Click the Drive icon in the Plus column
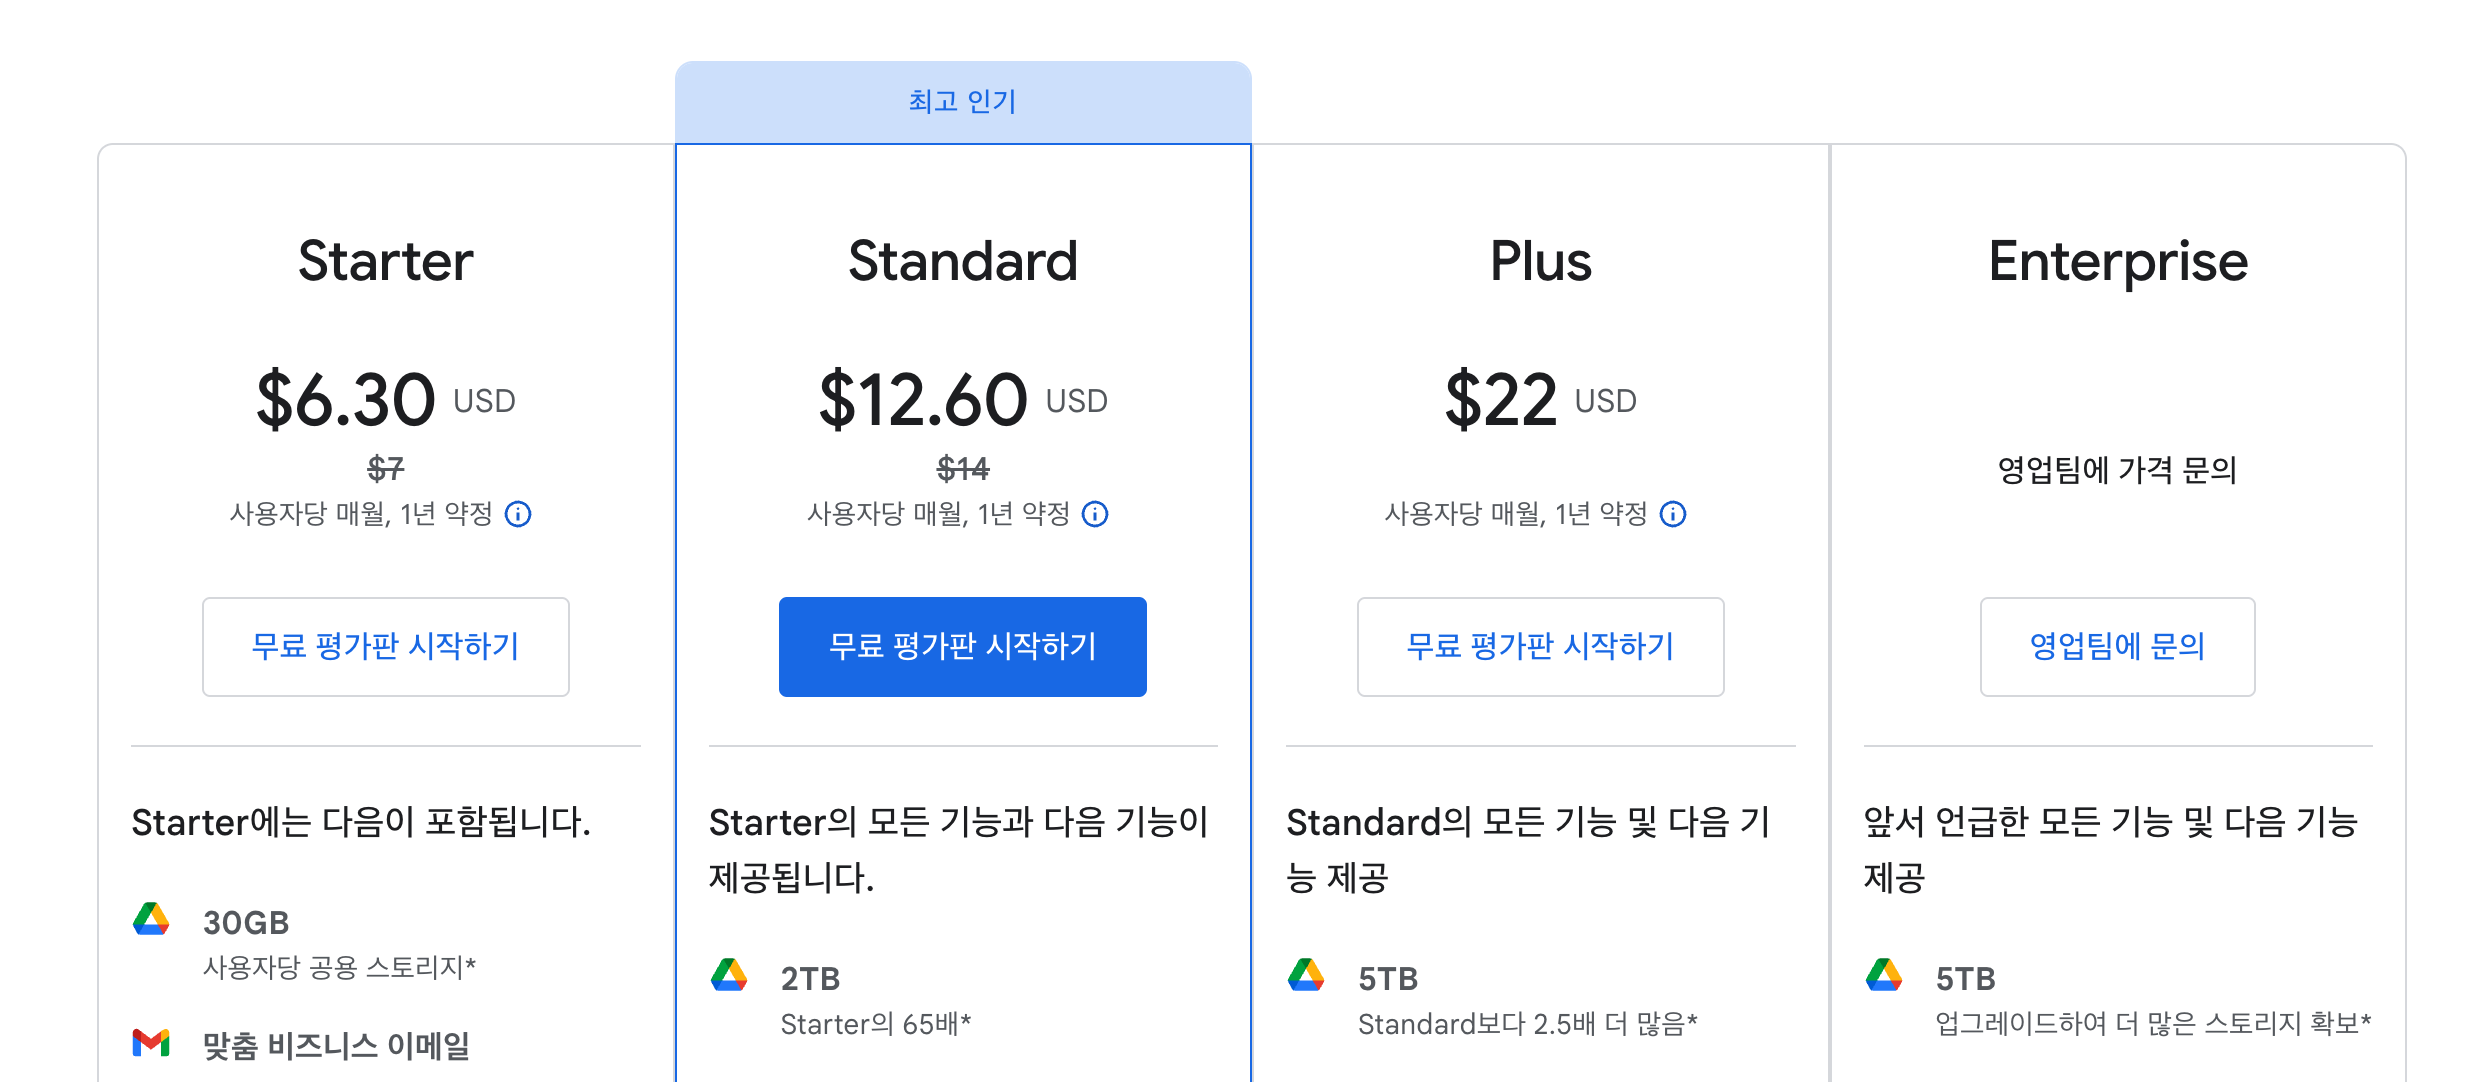Image resolution: width=2472 pixels, height=1082 pixels. [x=1306, y=975]
